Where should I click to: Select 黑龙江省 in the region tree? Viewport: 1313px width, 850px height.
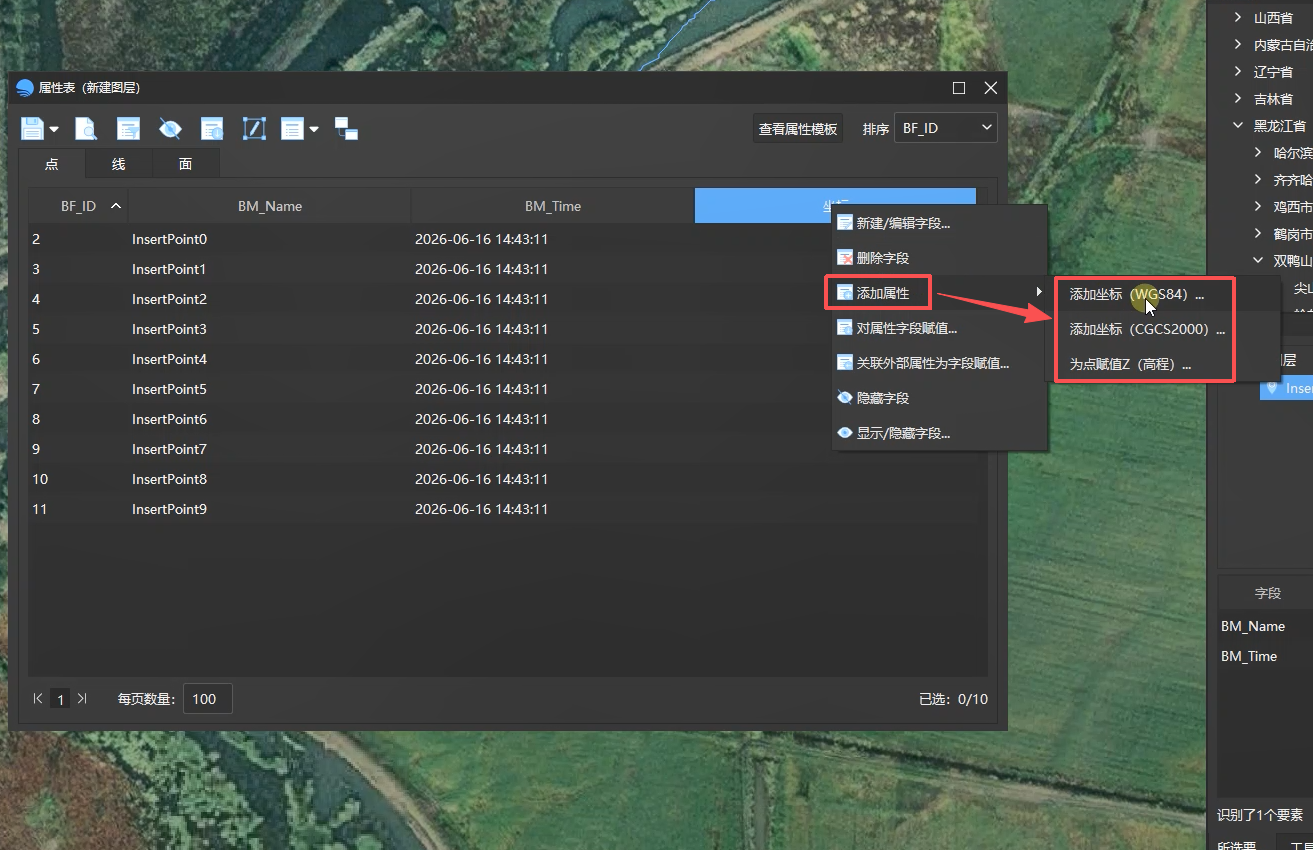[1280, 126]
